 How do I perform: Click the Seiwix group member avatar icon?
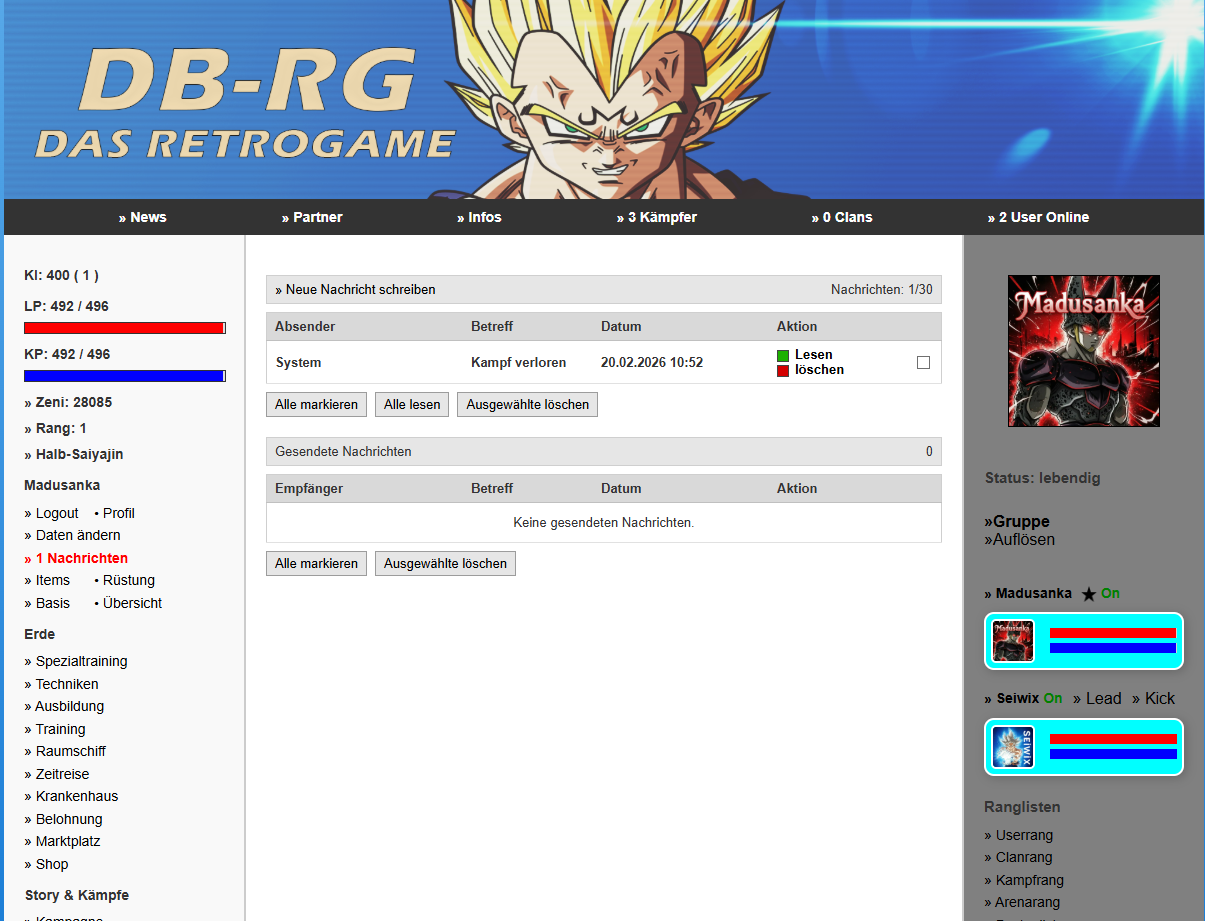click(1013, 747)
